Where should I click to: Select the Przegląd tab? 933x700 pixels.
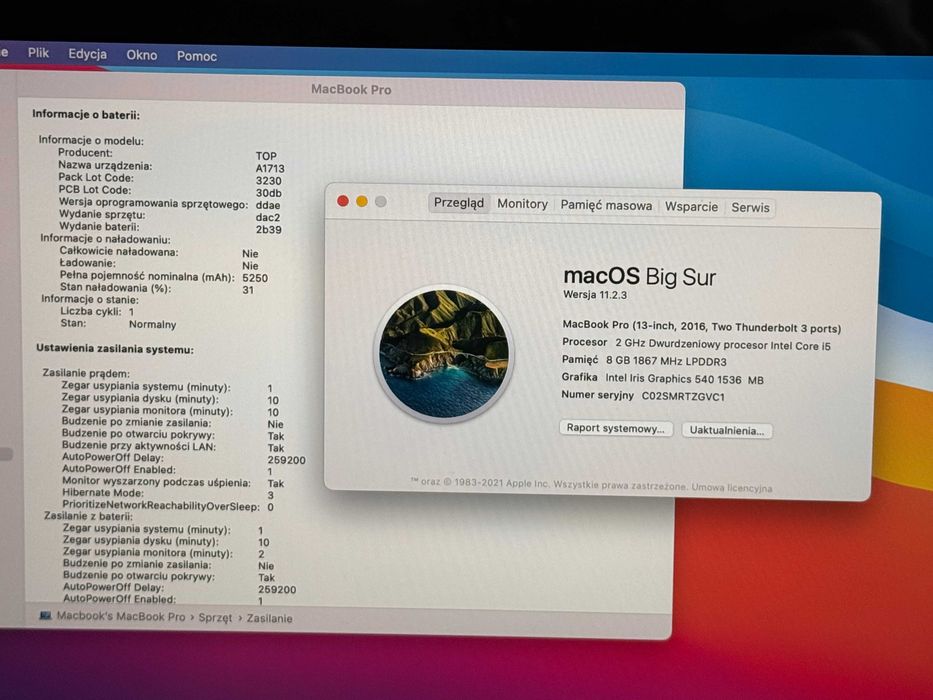click(459, 203)
